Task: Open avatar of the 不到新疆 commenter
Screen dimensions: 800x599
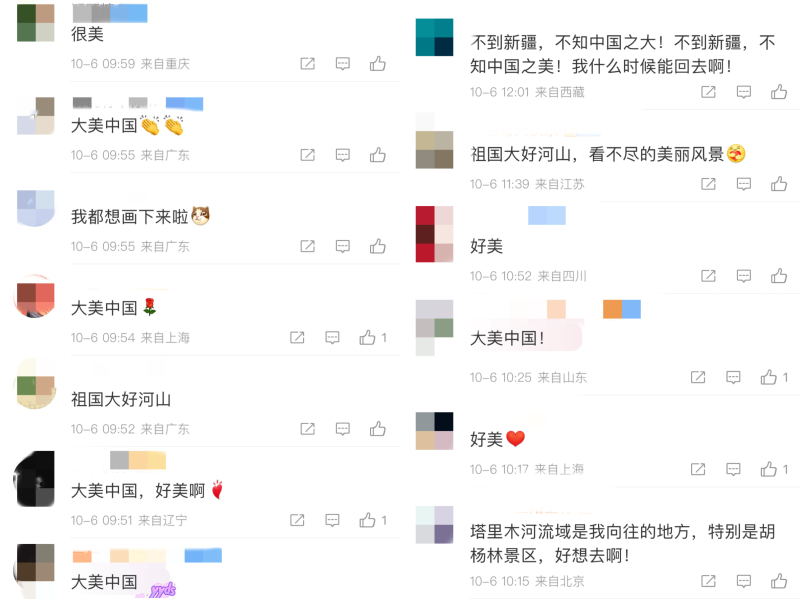Action: (x=434, y=37)
